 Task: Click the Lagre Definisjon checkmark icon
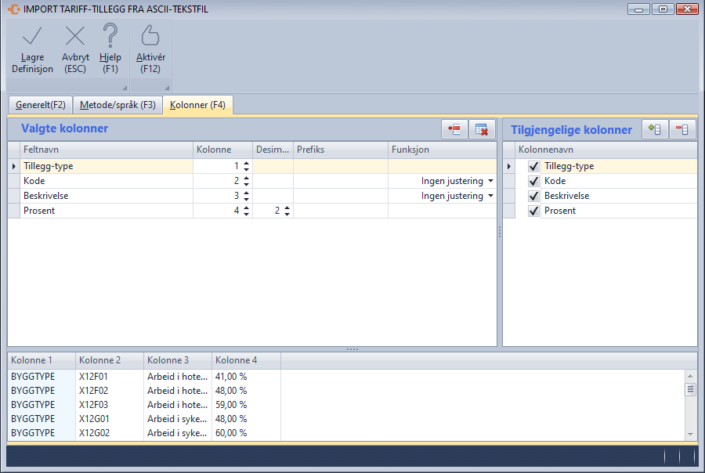click(x=32, y=37)
